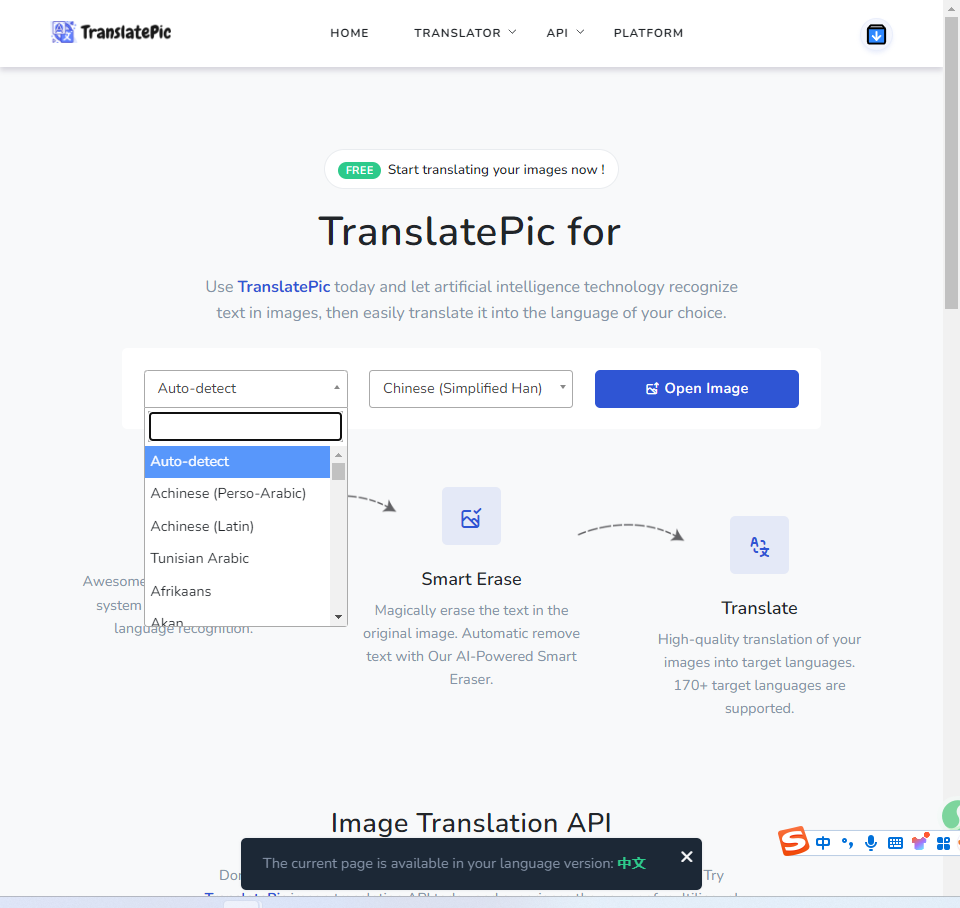Go to the HOME page
The width and height of the screenshot is (960, 908).
[x=350, y=33]
